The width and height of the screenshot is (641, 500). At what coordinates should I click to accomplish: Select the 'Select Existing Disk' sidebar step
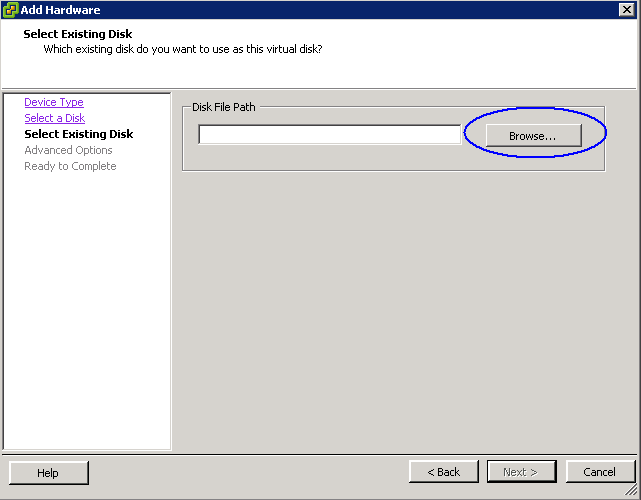pyautogui.click(x=79, y=134)
